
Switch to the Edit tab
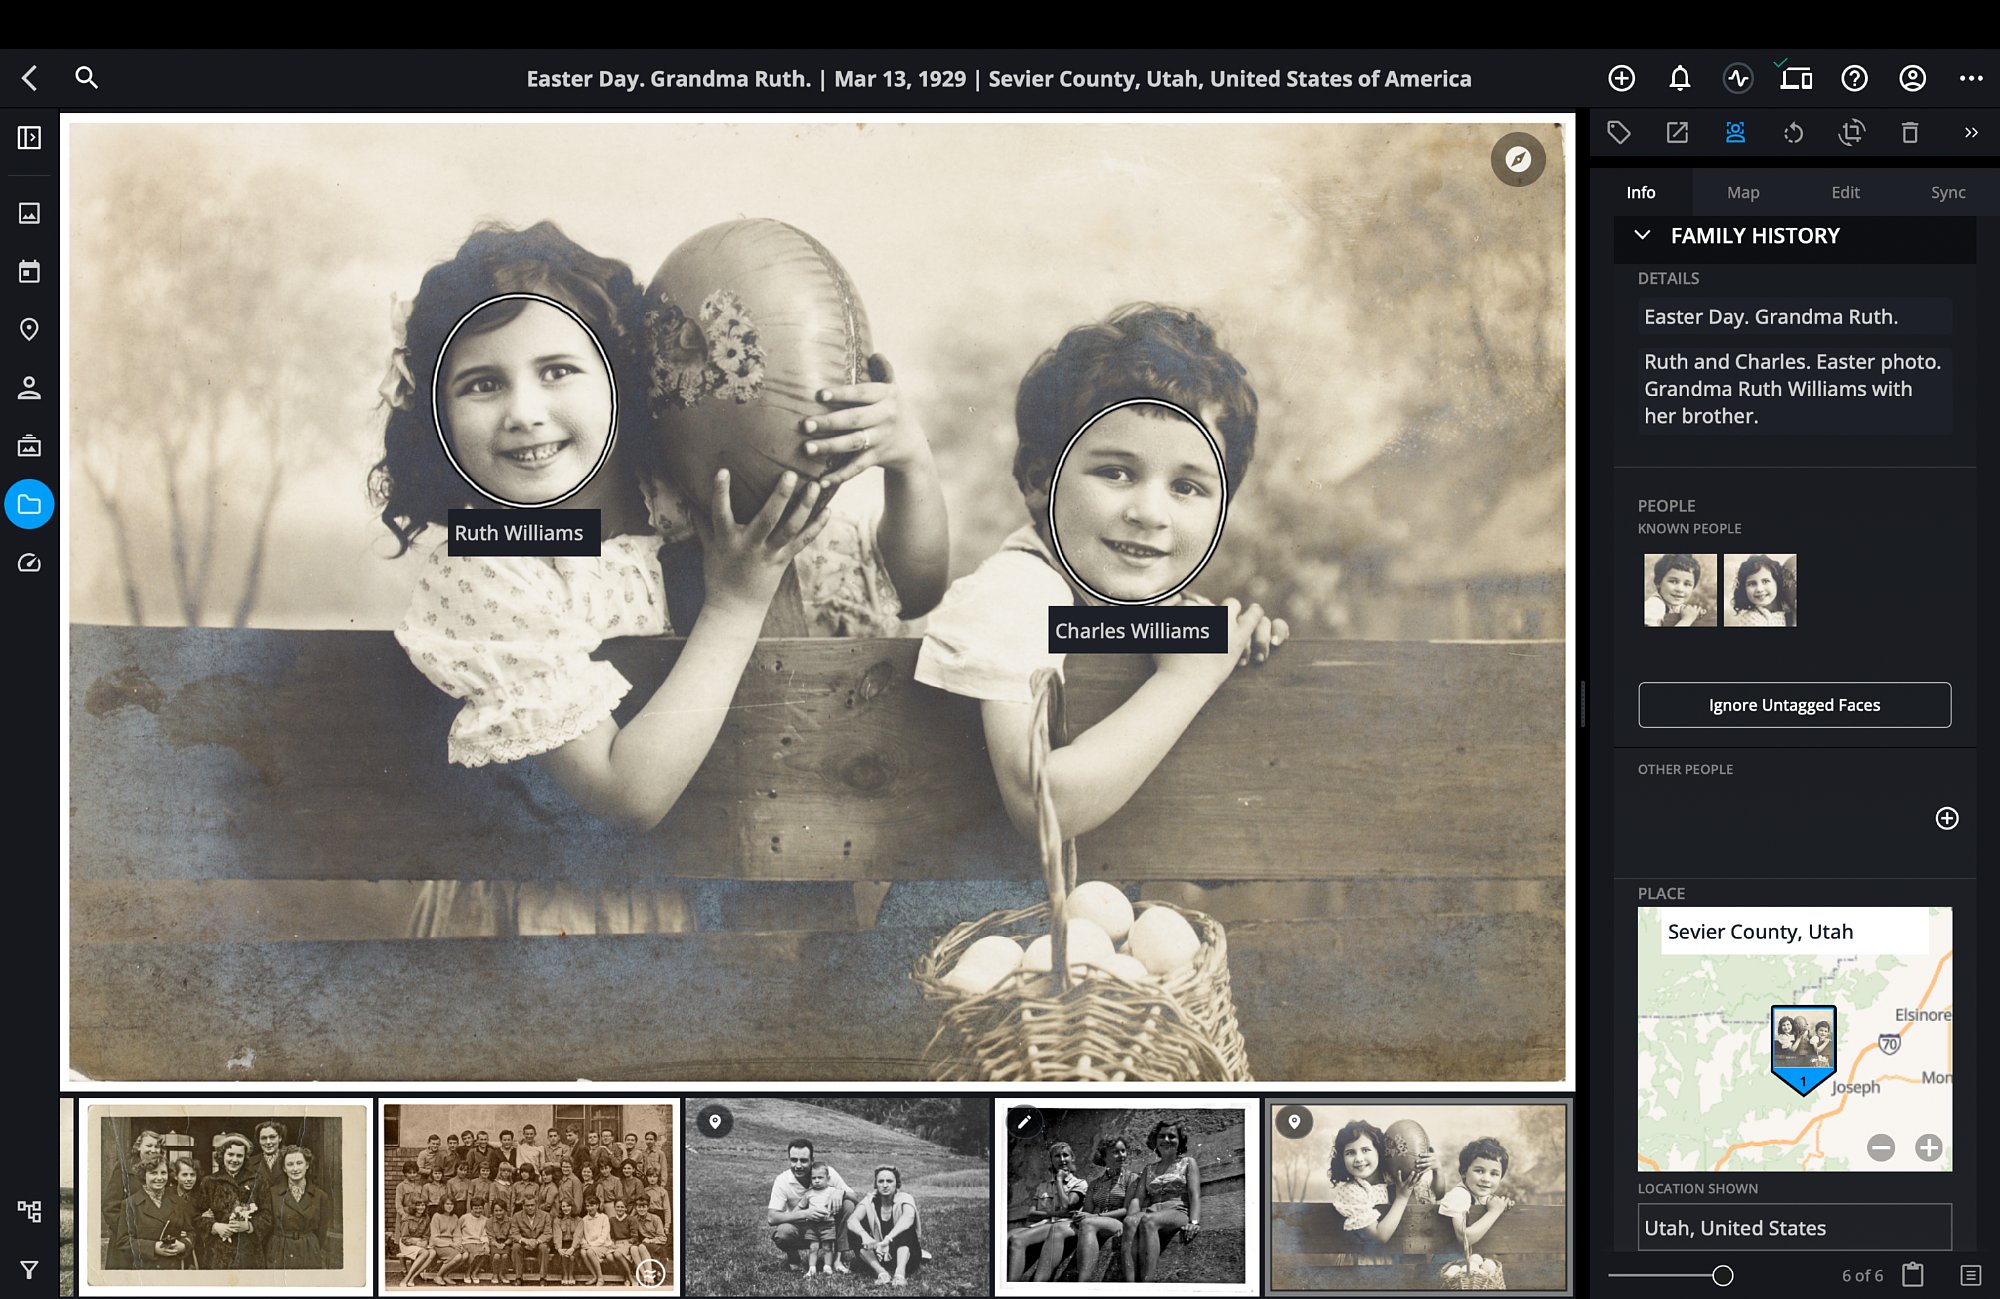tap(1845, 192)
